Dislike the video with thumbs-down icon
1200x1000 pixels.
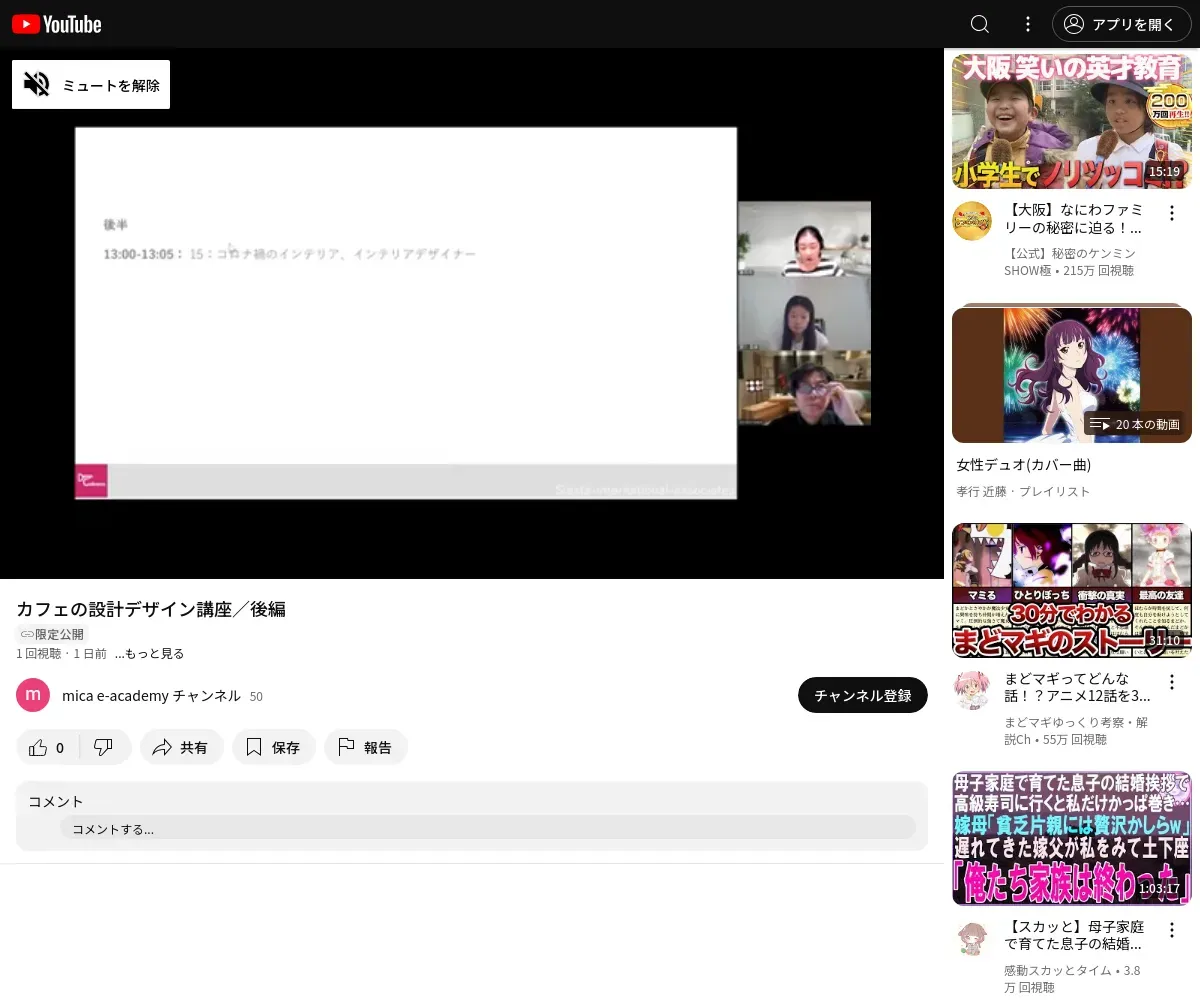tap(103, 747)
